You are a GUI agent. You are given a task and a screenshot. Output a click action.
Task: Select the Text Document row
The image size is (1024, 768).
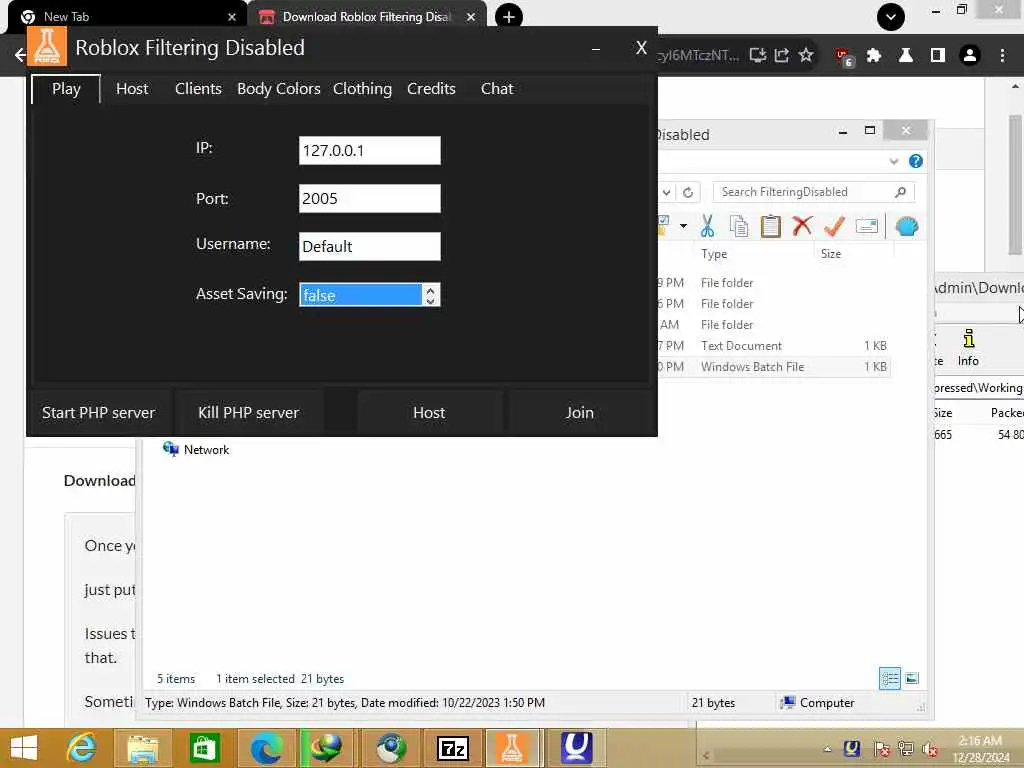(x=773, y=346)
